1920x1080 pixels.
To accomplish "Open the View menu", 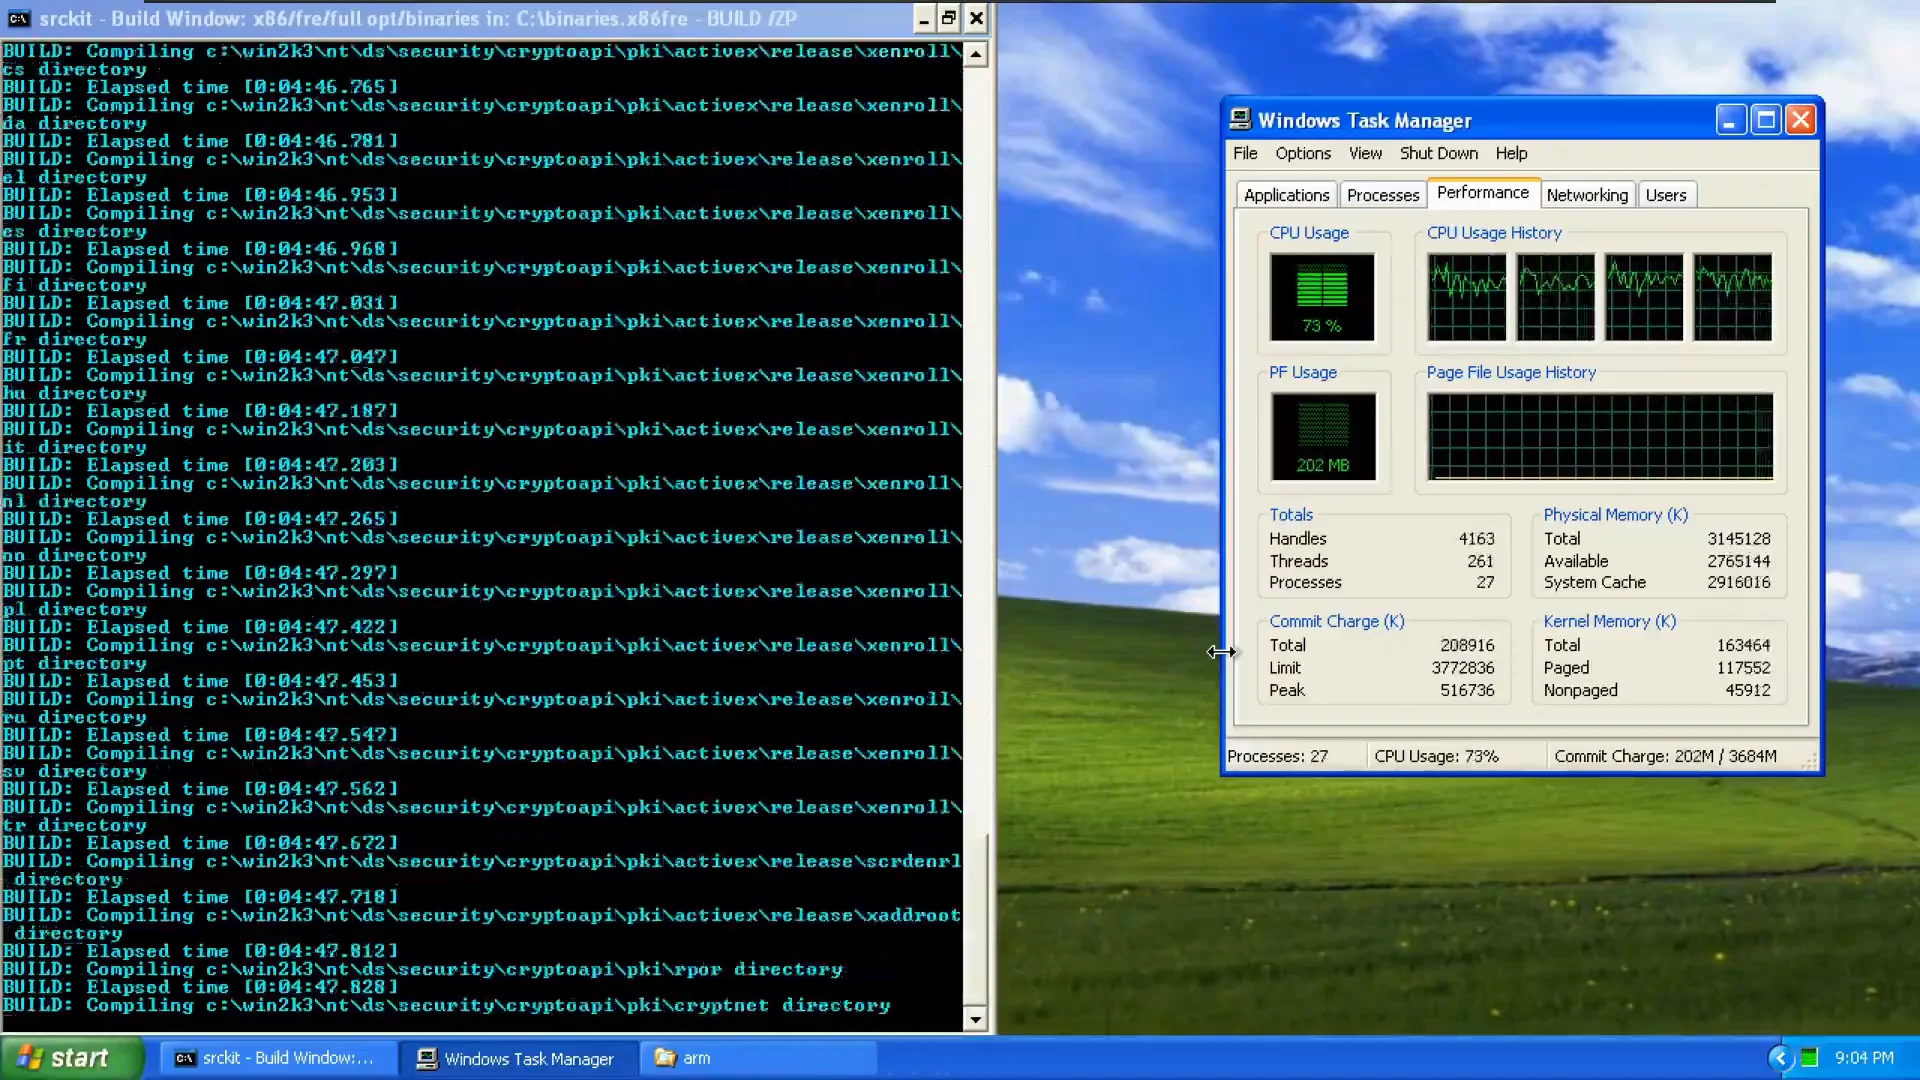I will click(x=1365, y=153).
